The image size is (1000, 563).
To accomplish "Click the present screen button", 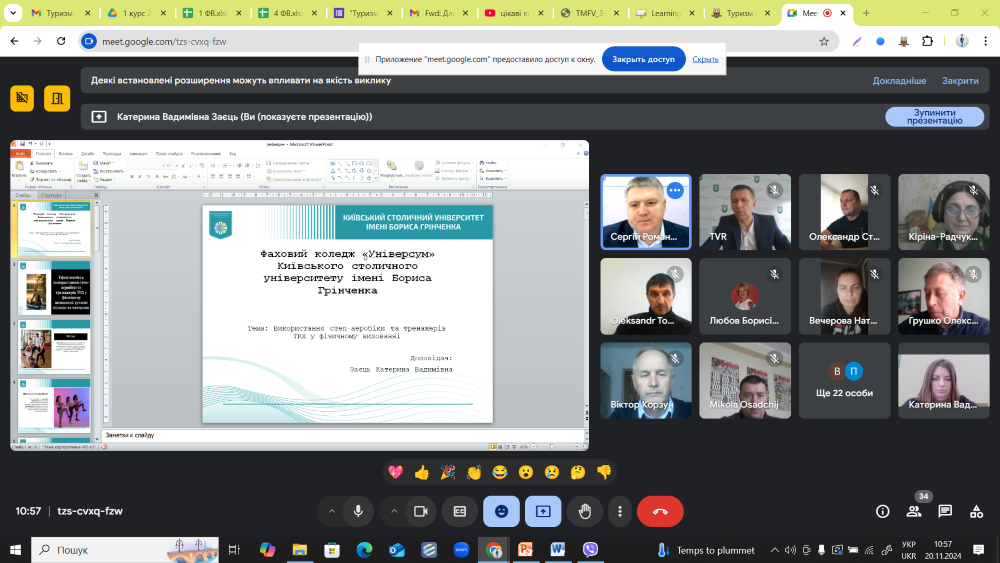I will pyautogui.click(x=543, y=511).
